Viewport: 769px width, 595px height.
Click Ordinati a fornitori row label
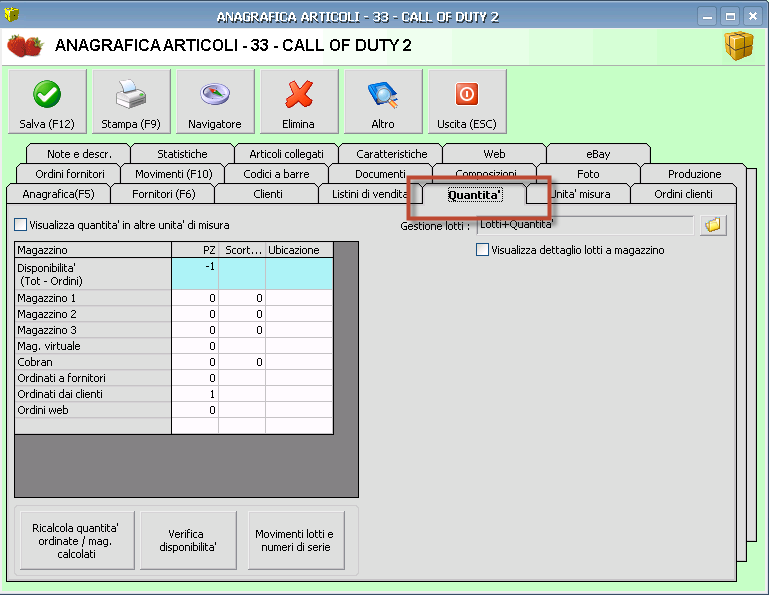click(93, 378)
